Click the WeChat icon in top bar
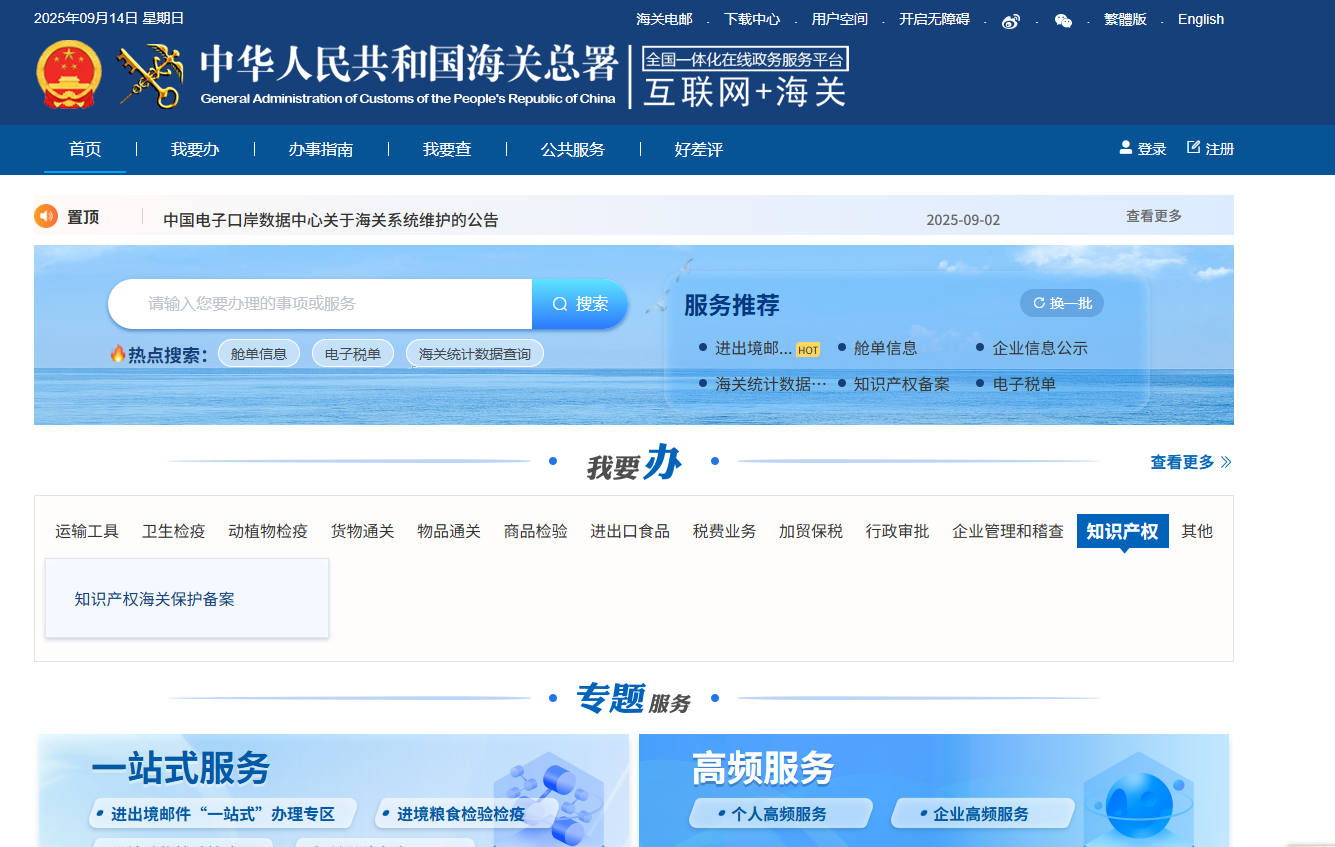Viewport: 1335px width, 847px height. click(x=1063, y=20)
